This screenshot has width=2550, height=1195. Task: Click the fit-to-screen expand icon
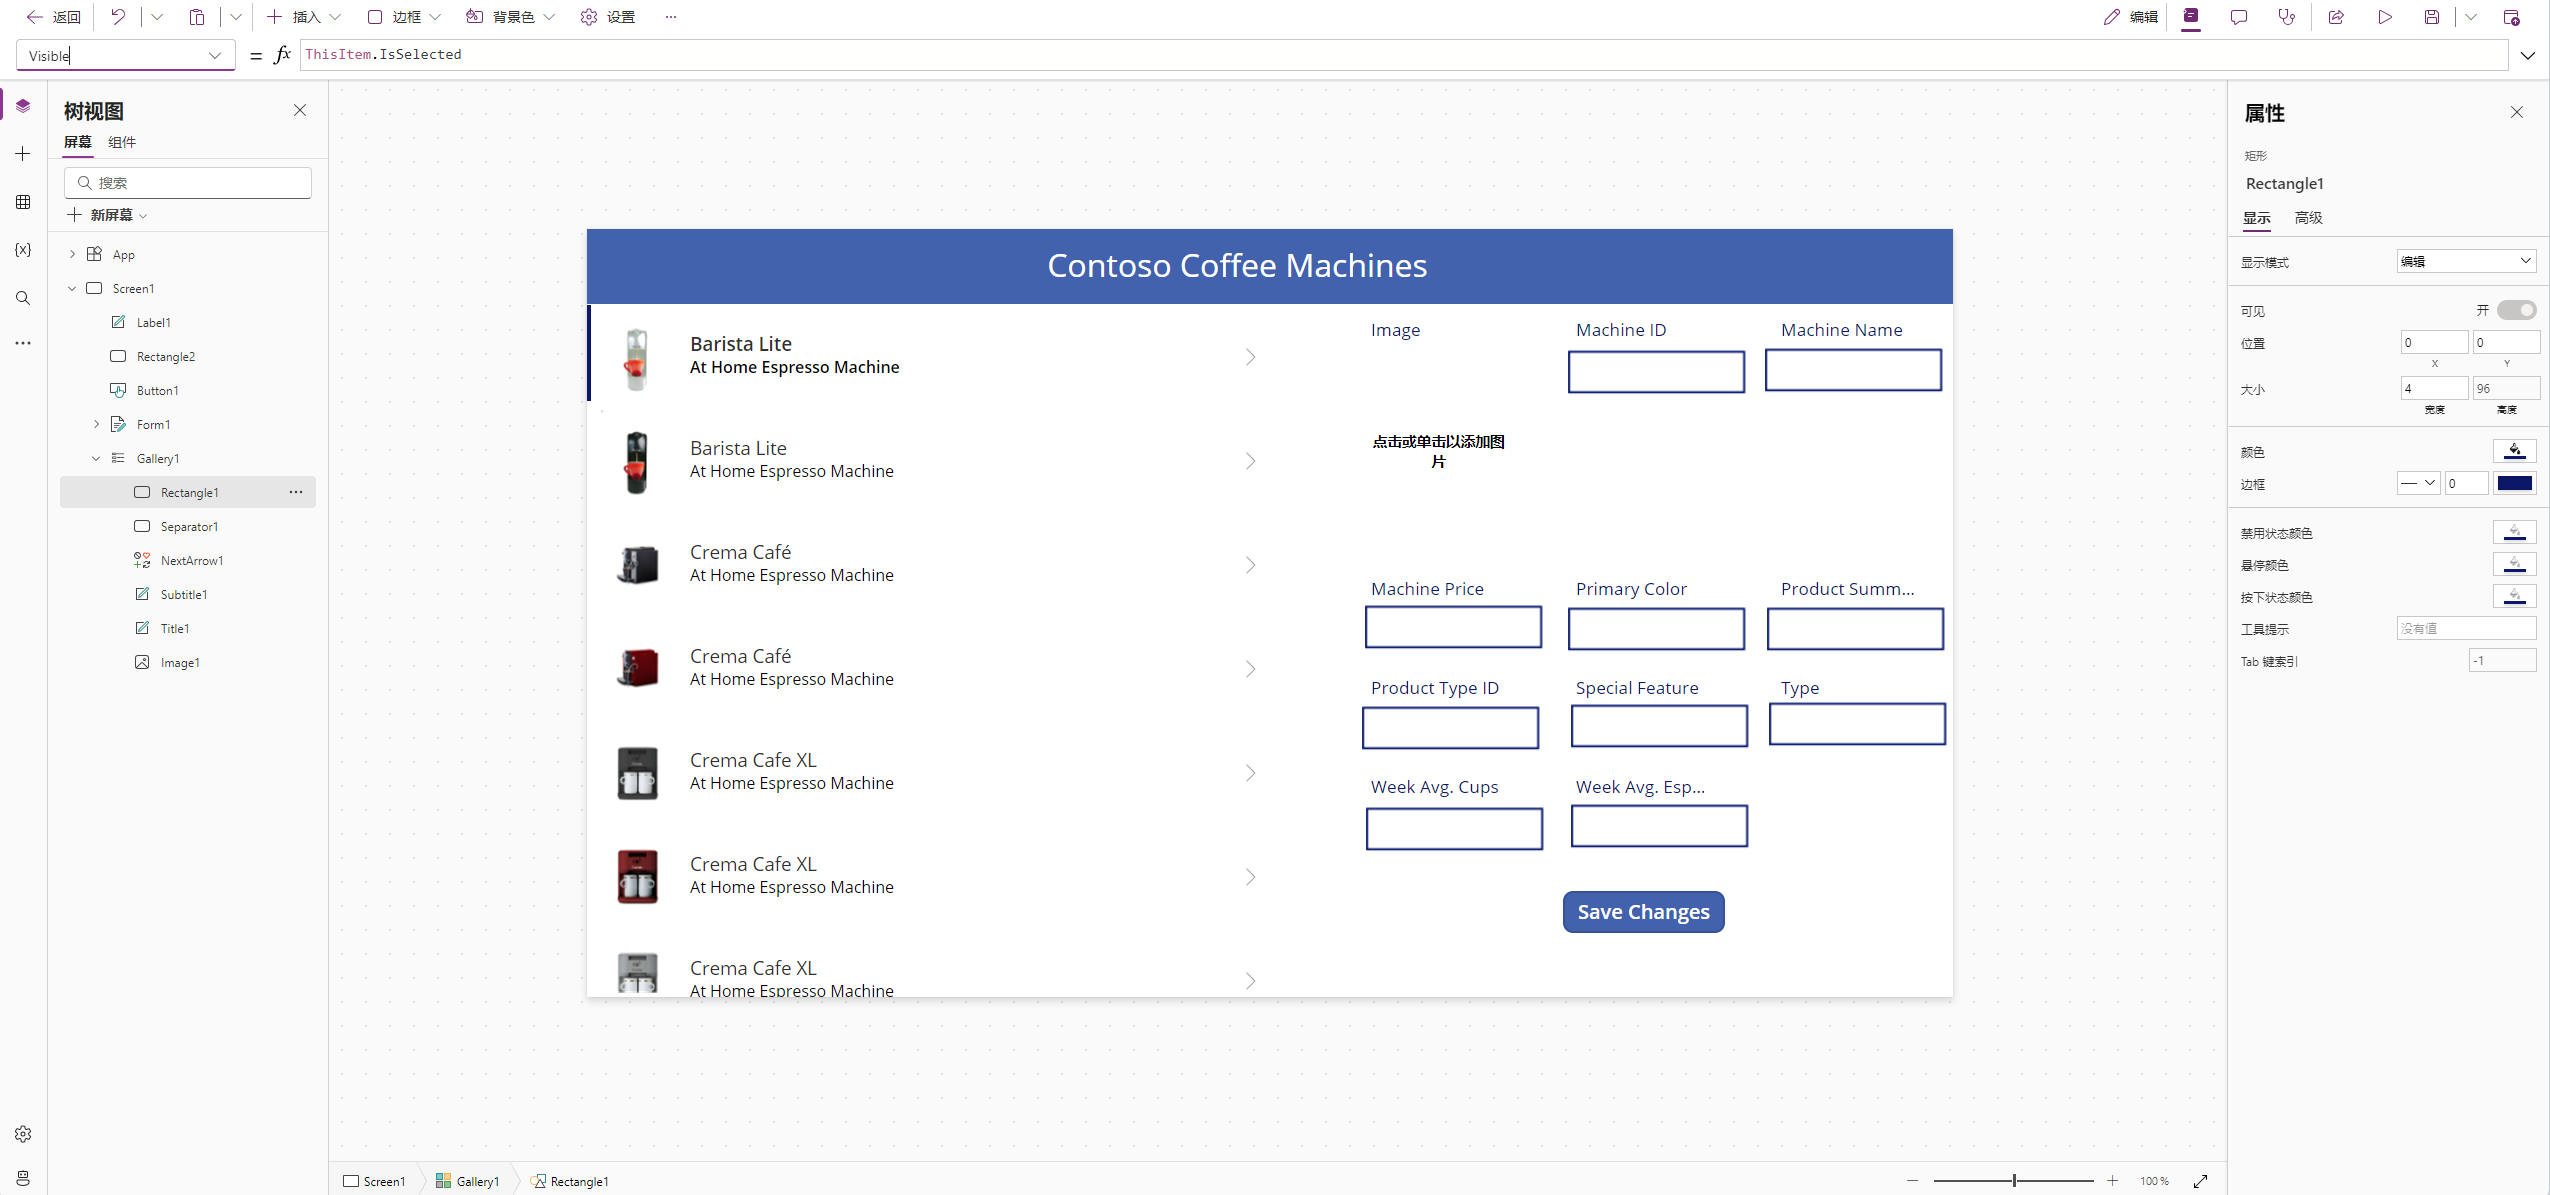[x=2200, y=1181]
